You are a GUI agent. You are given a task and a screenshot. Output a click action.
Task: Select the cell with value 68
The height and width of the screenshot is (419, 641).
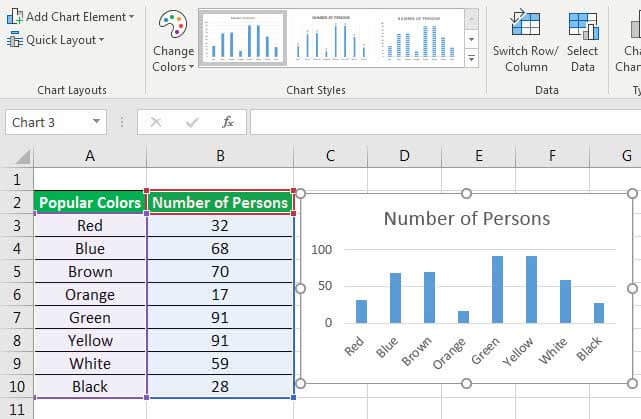220,249
